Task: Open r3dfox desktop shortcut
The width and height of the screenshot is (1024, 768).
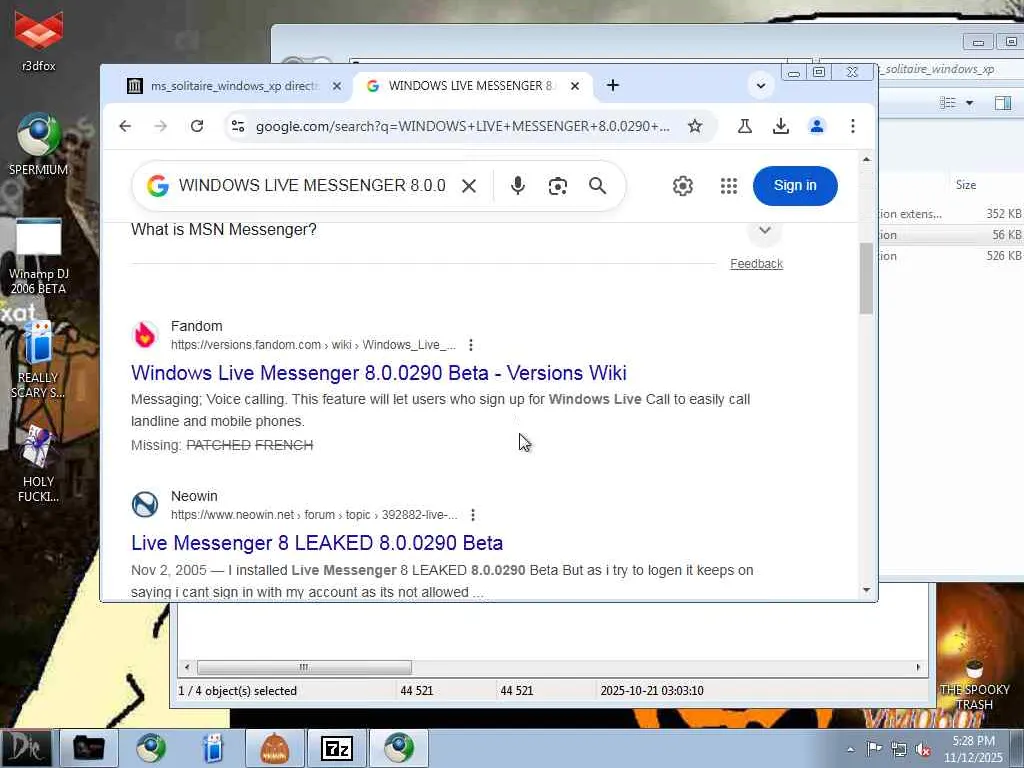Action: [39, 40]
